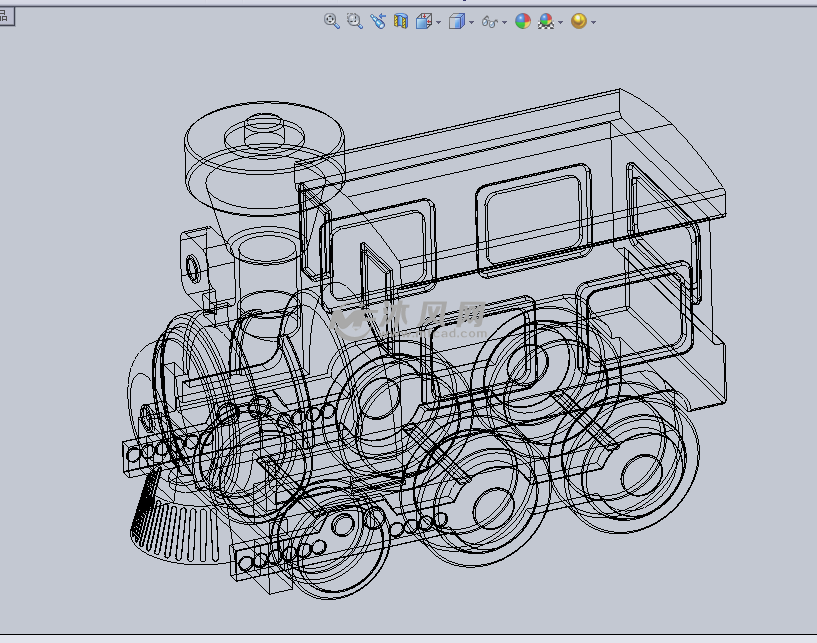817x643 pixels.
Task: Click the gold View Settings sphere icon
Action: [578, 21]
